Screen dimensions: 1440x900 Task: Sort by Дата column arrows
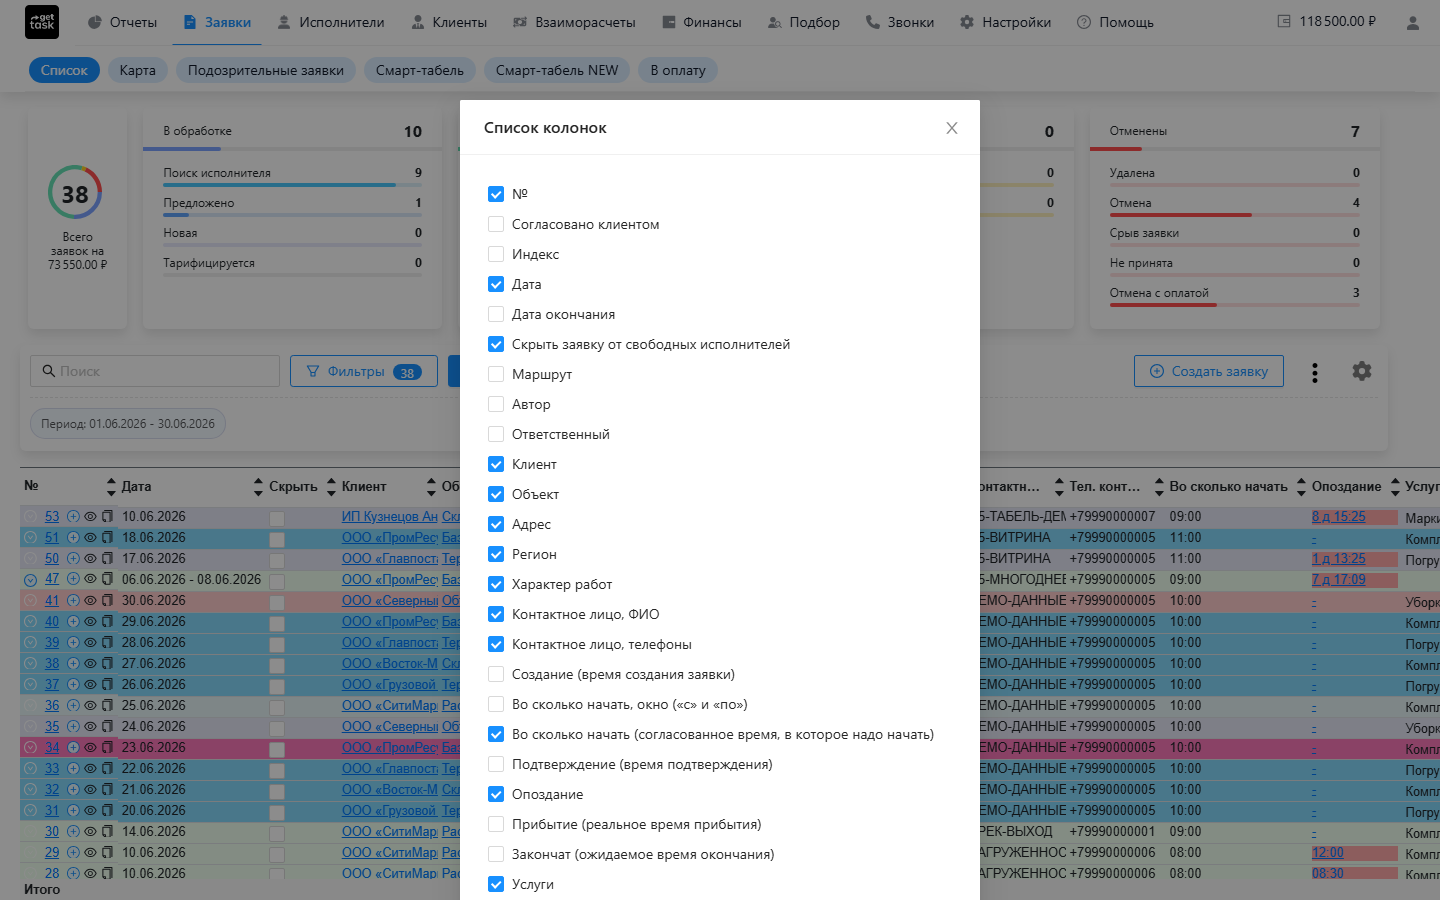111,487
